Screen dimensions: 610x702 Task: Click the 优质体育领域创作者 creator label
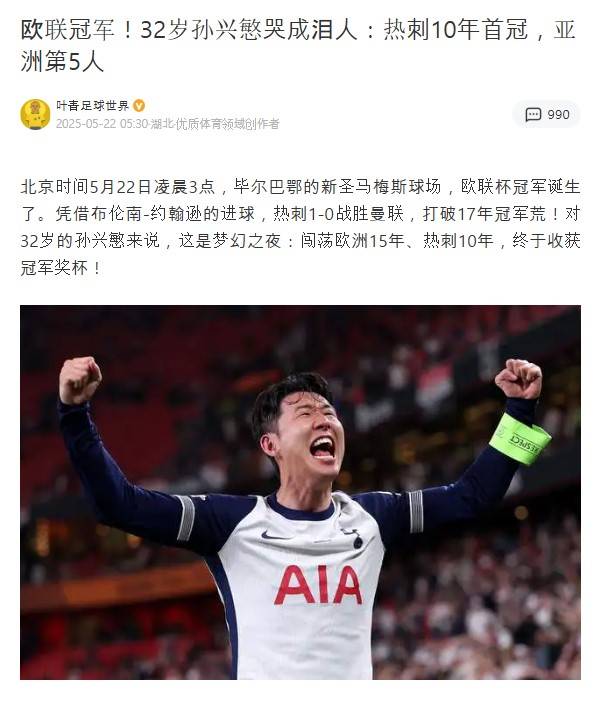[227, 124]
